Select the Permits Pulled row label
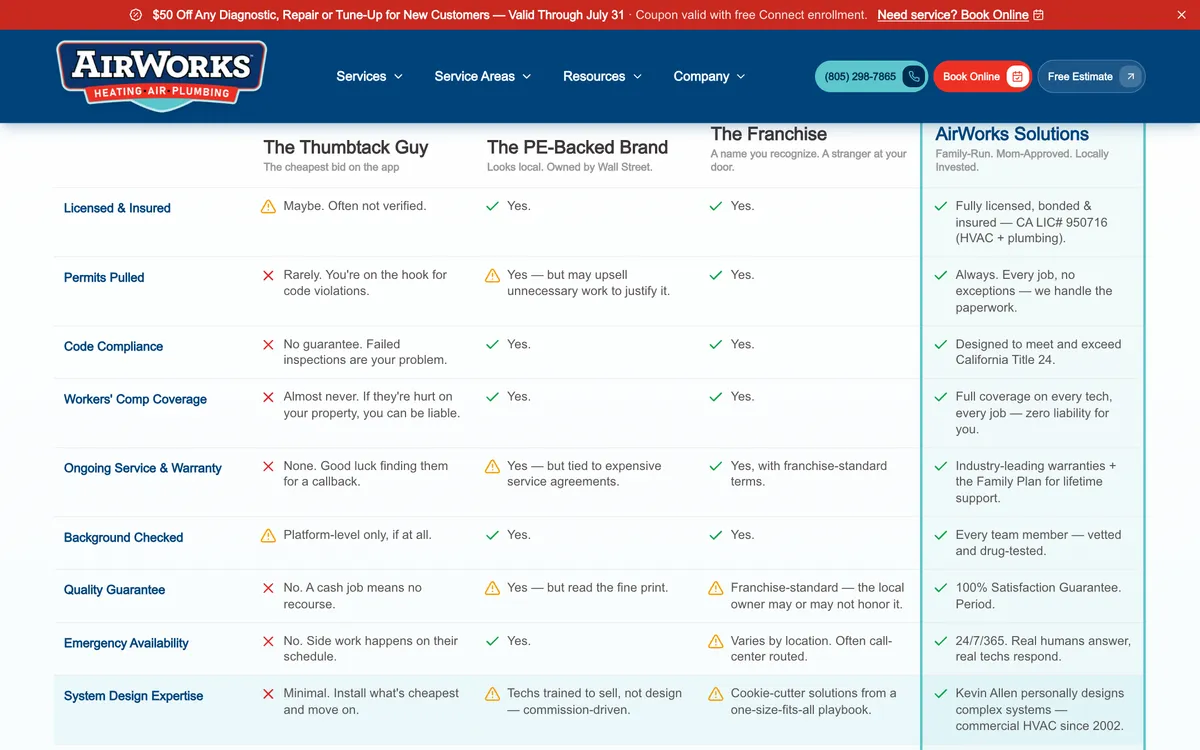1200x750 pixels. click(x=104, y=277)
